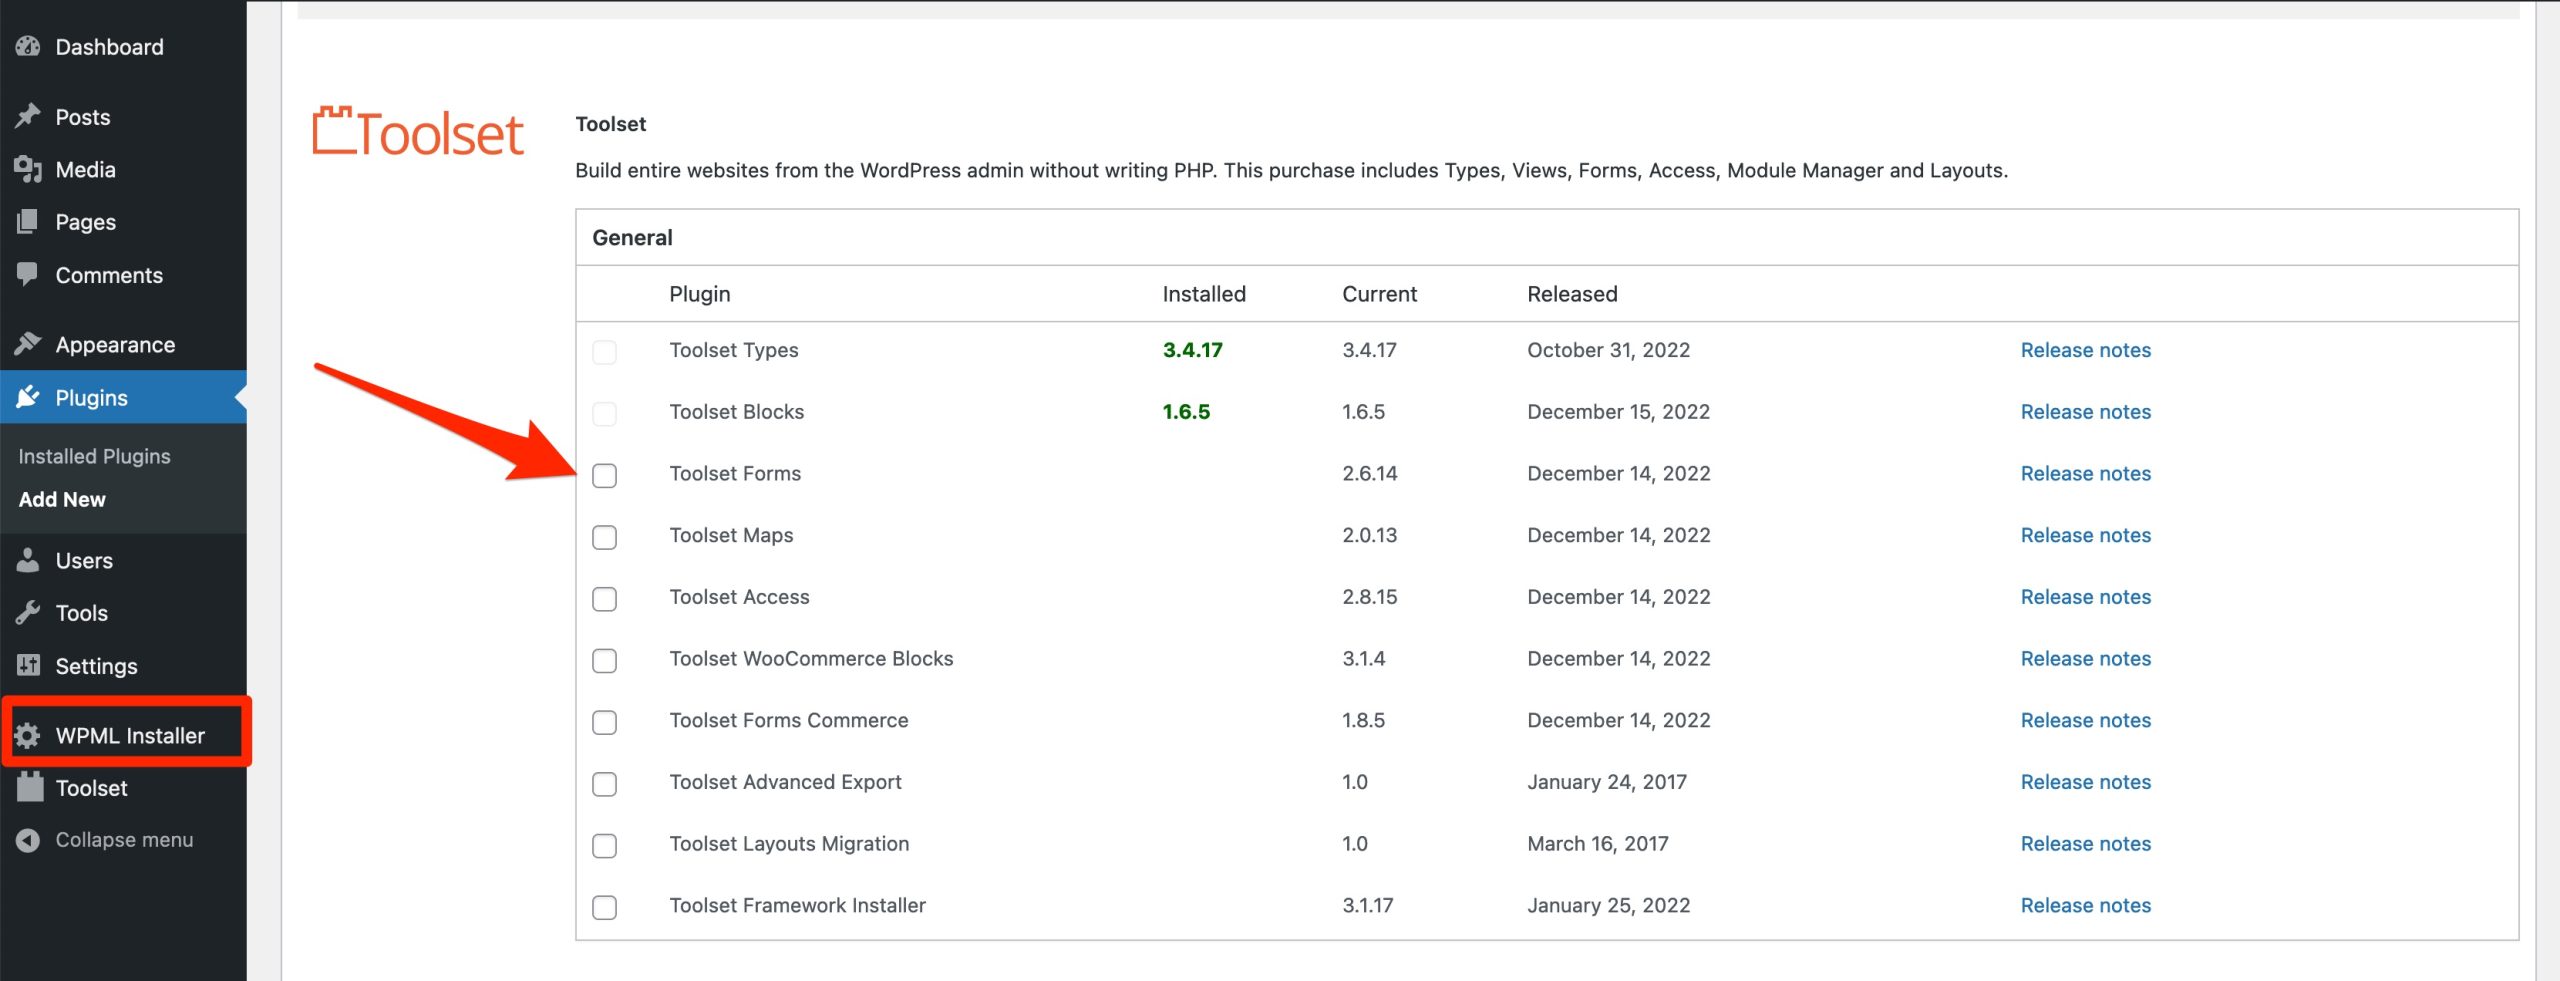Click the Pages document icon
Screen dimensions: 2560x981
click(28, 222)
